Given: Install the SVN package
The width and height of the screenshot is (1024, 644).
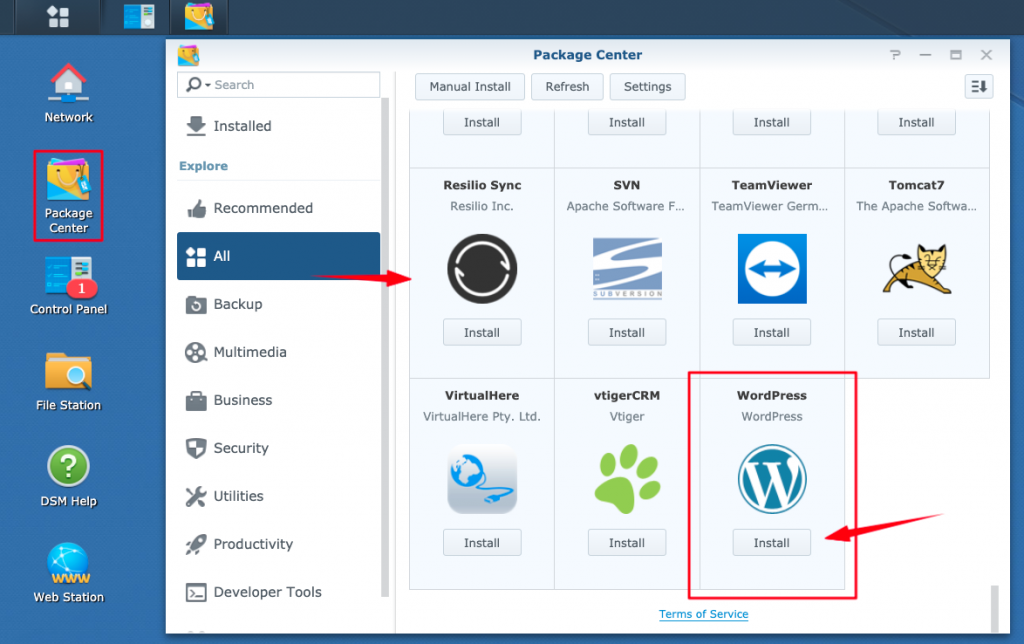Looking at the screenshot, I should click(x=627, y=332).
